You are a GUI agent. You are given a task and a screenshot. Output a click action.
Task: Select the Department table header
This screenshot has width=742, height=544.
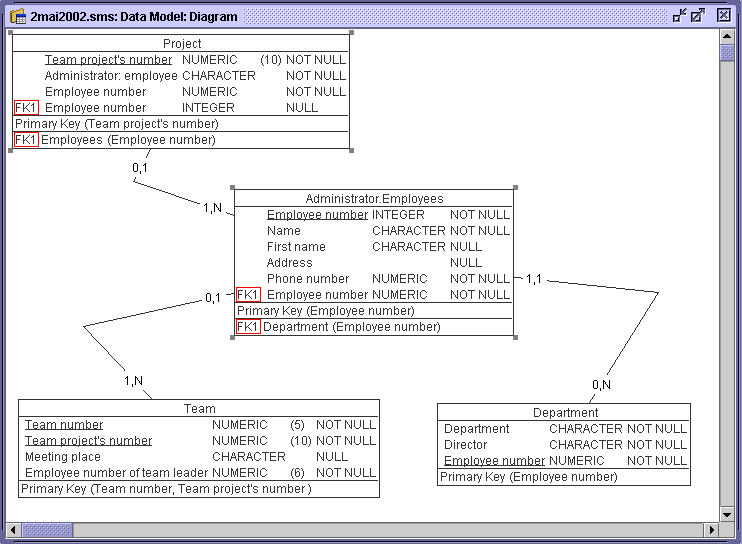(565, 412)
